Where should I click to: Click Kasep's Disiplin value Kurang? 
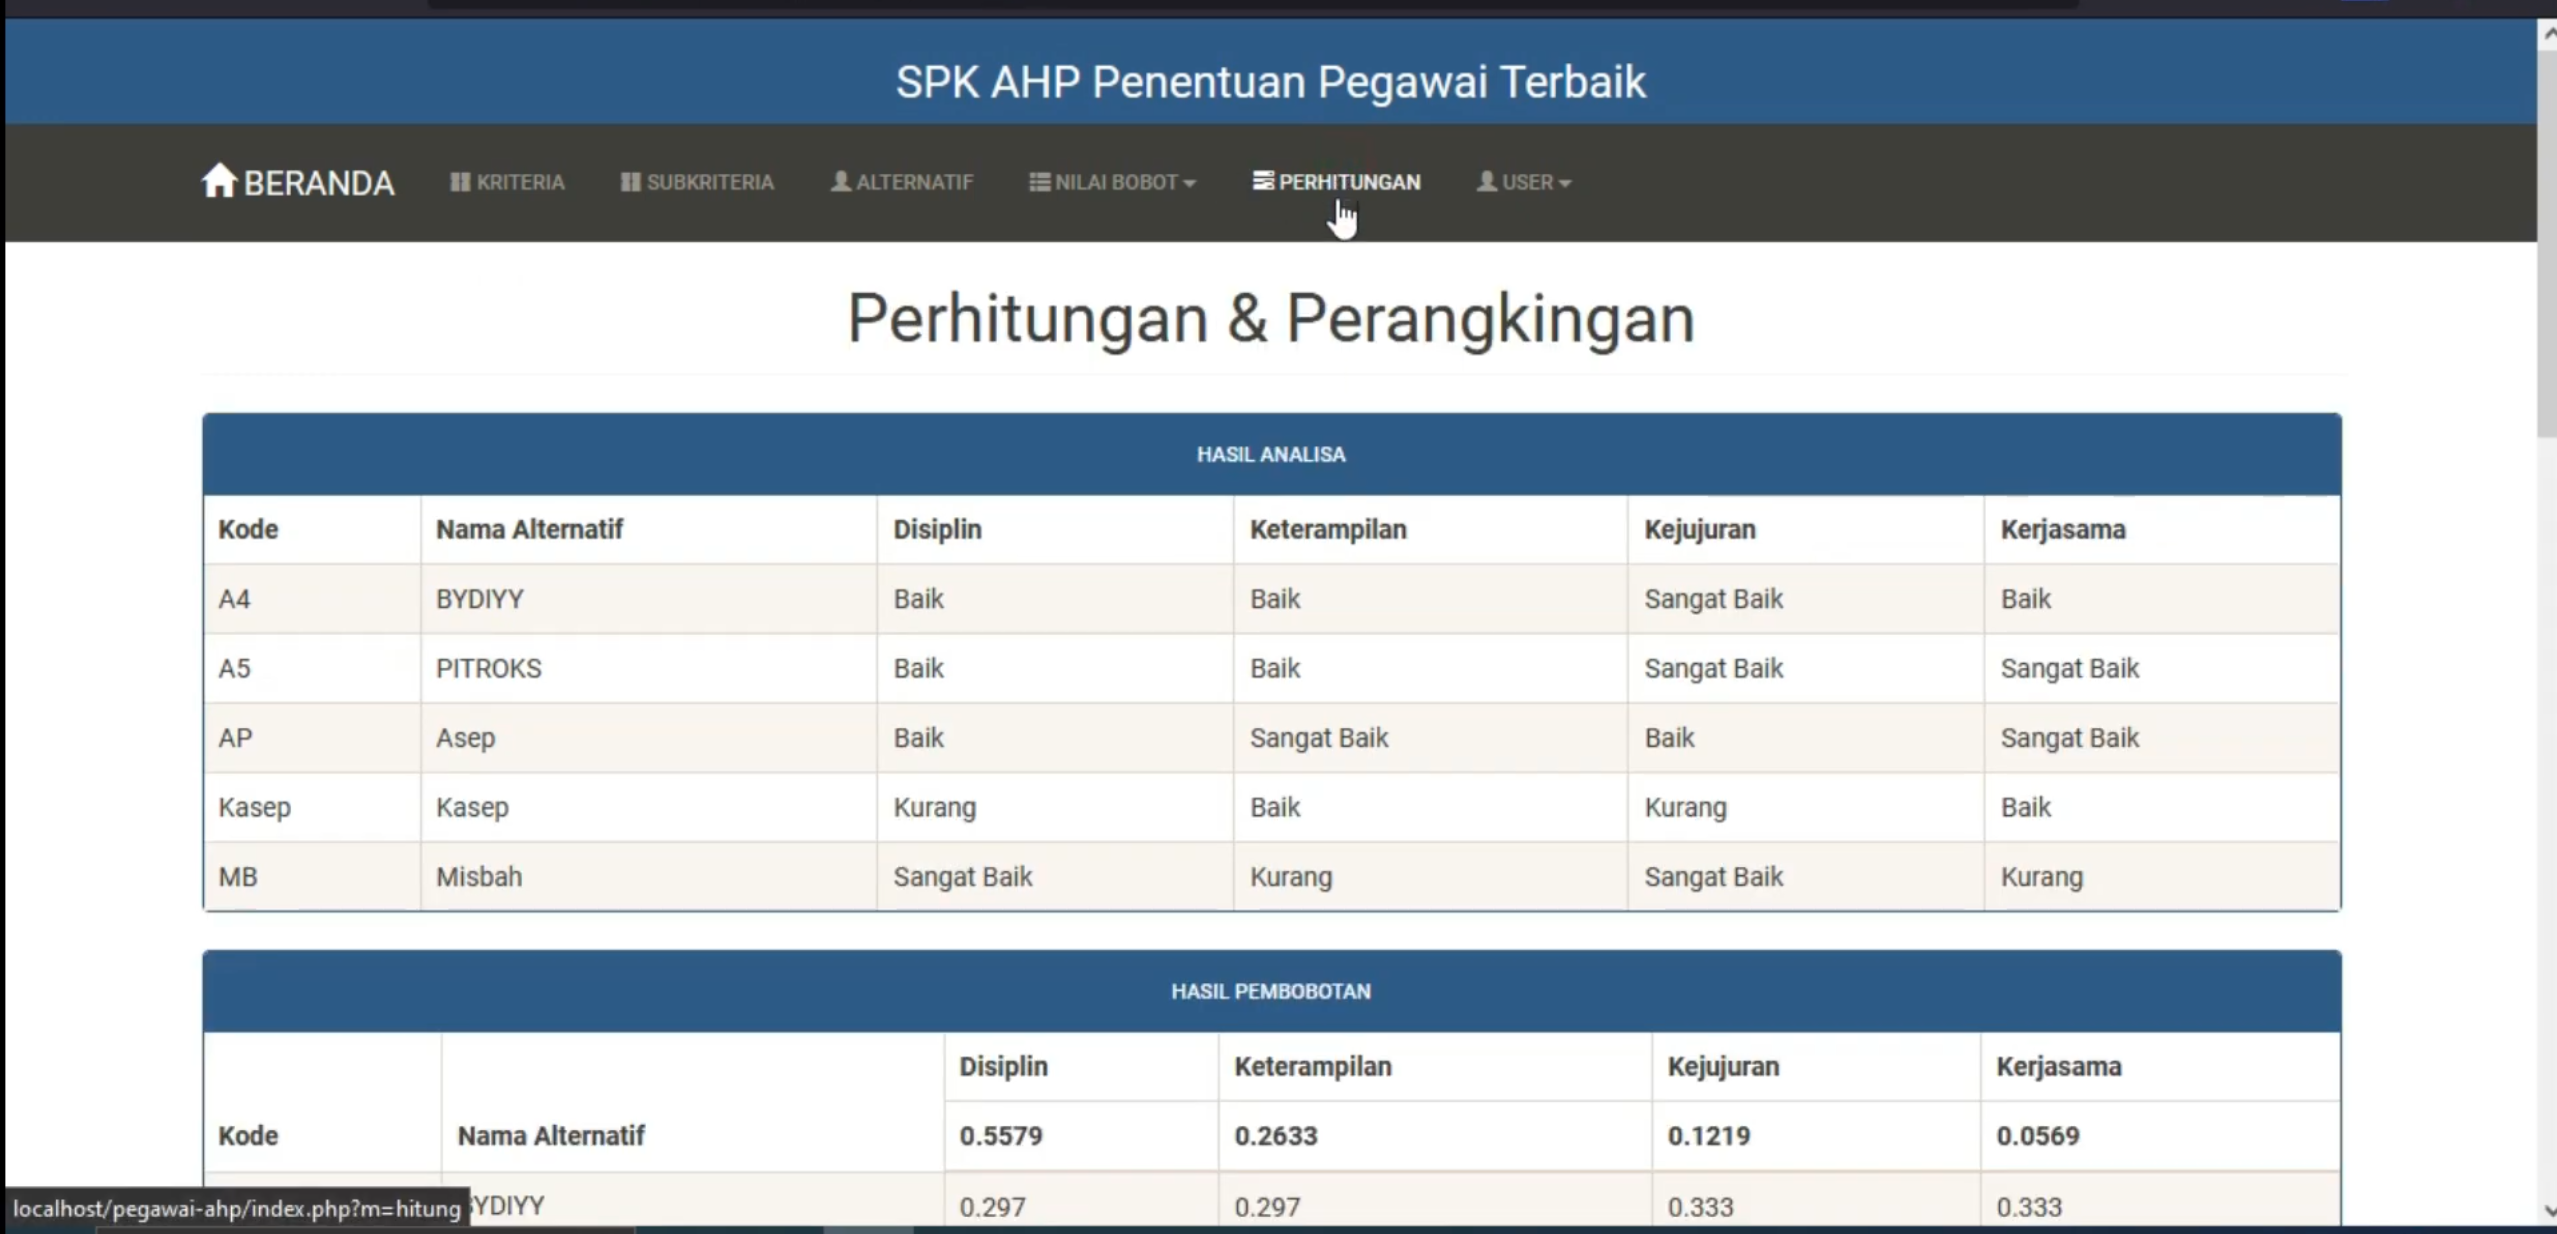935,807
